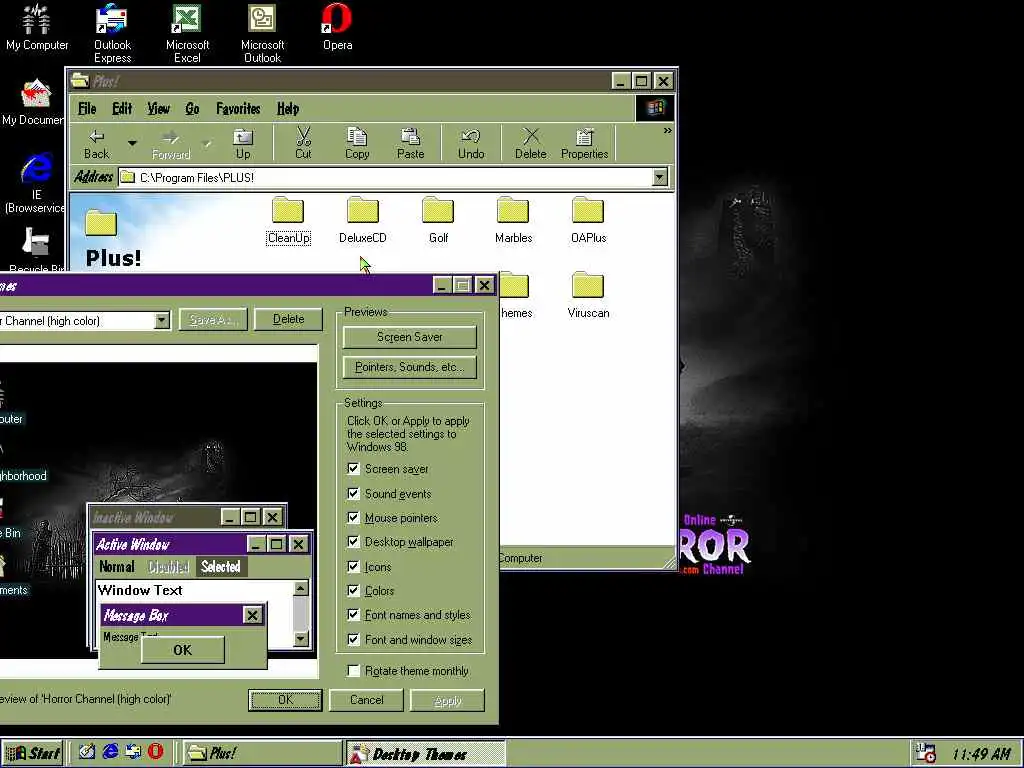Click Cancel in Desktop Themes dialog

(366, 700)
